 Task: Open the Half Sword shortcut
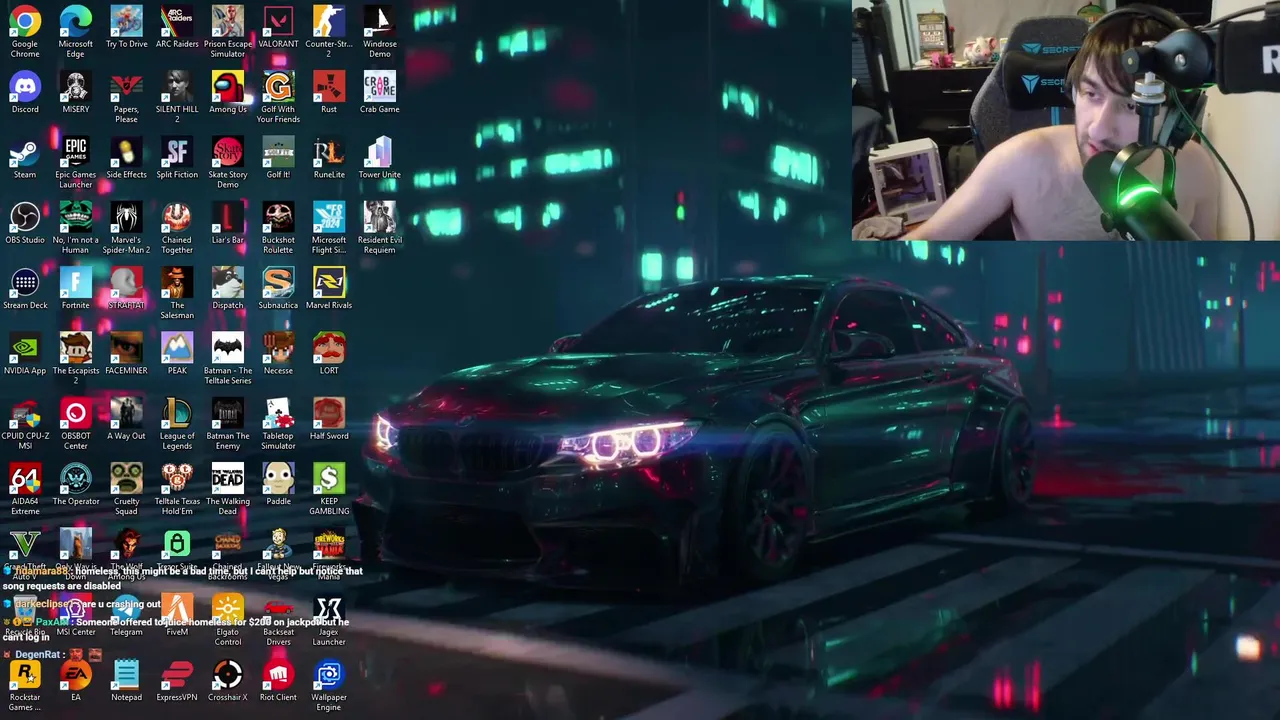329,413
